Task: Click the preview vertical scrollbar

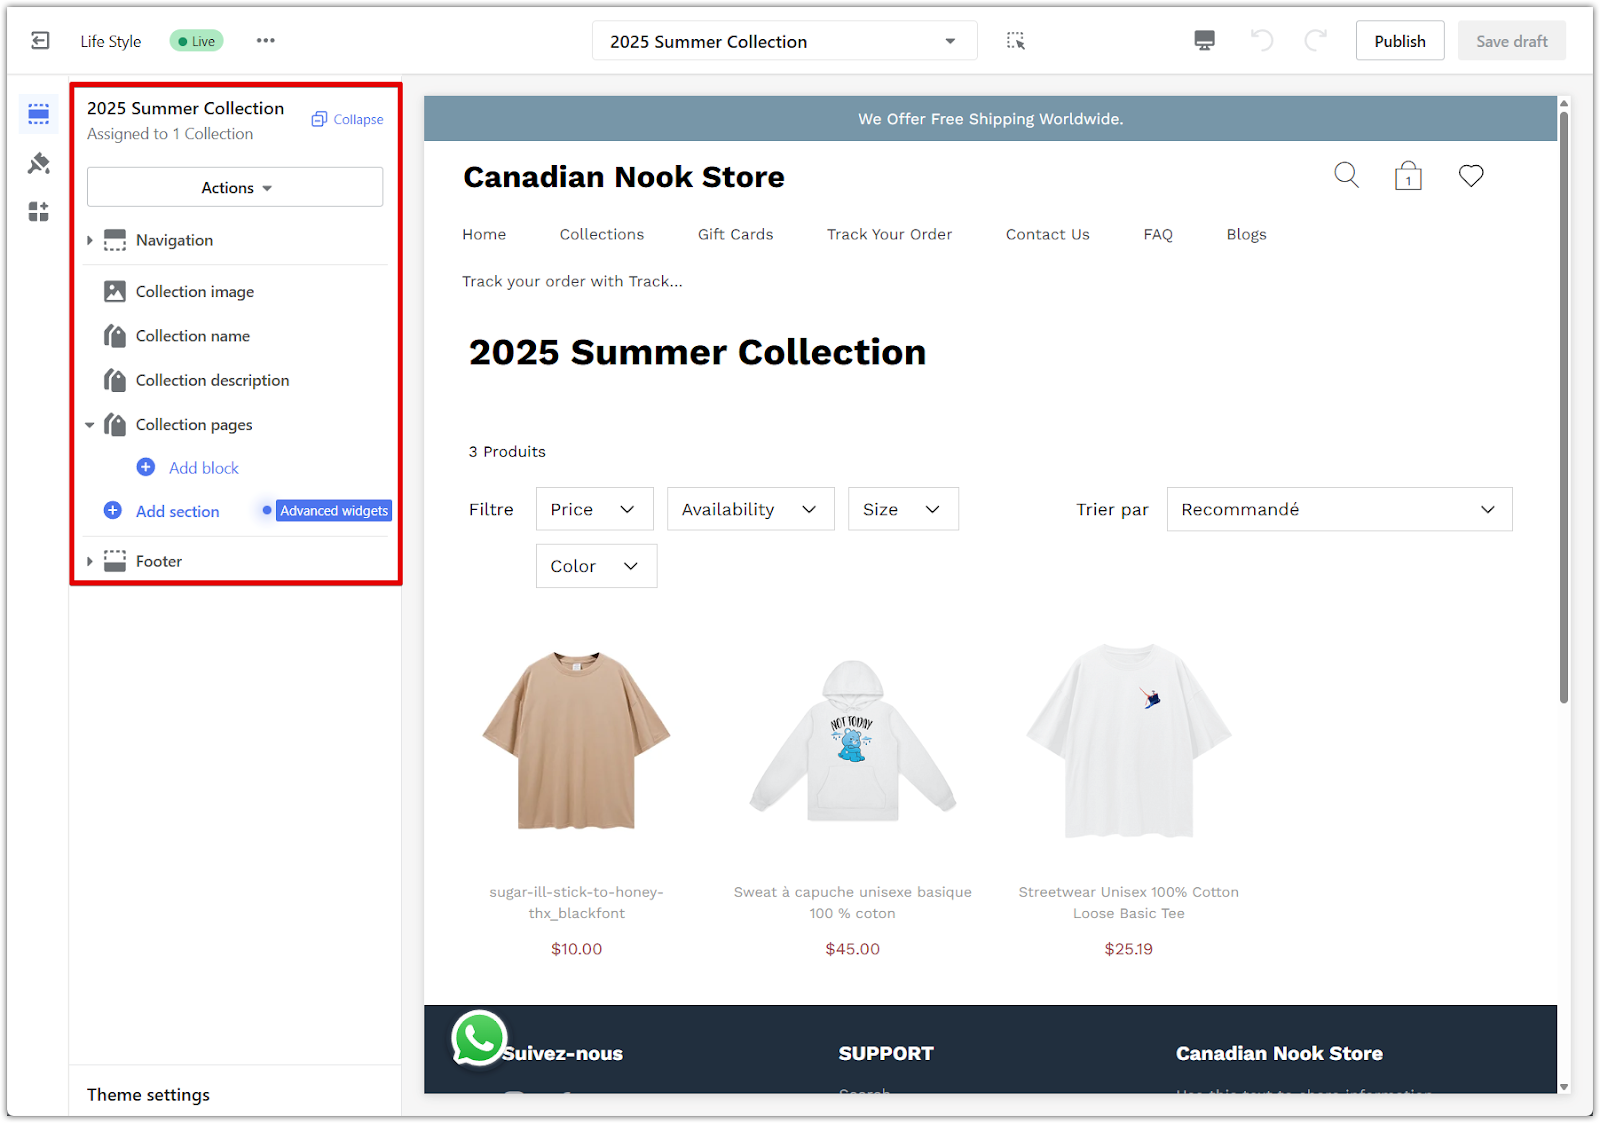Action: point(1564,408)
